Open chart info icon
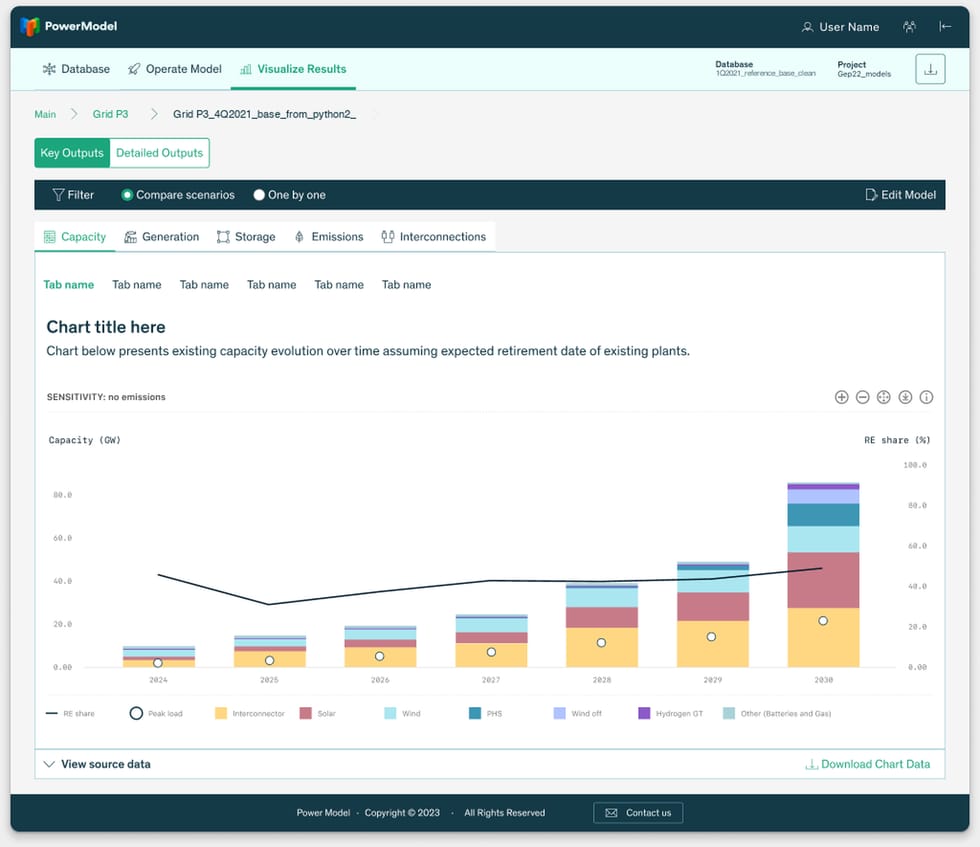Image resolution: width=980 pixels, height=847 pixels. (926, 397)
